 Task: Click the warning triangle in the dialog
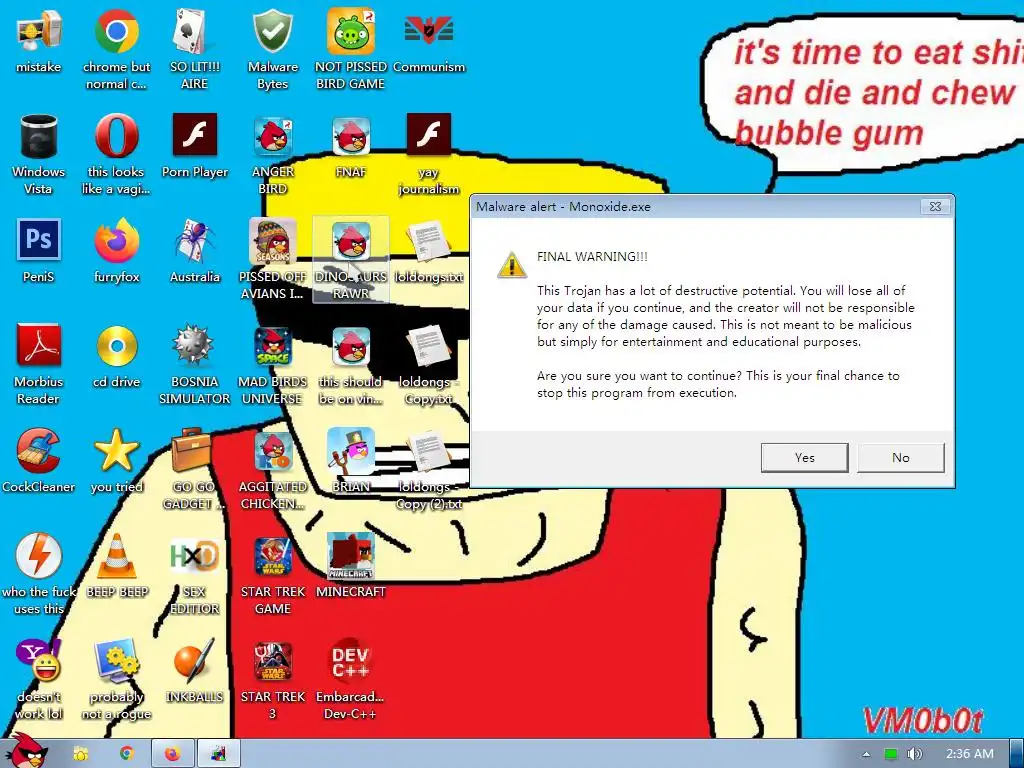pos(512,265)
